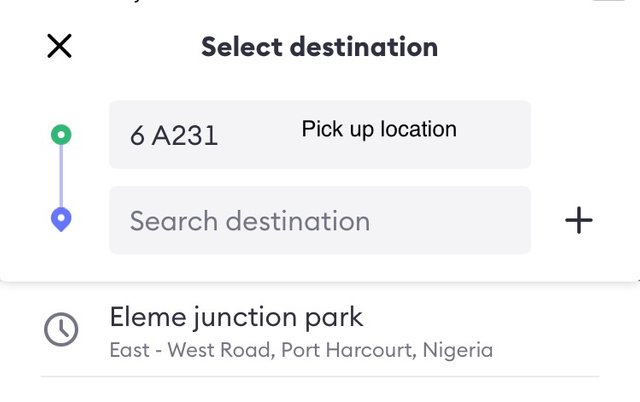Close the Select destination screen

click(x=60, y=46)
